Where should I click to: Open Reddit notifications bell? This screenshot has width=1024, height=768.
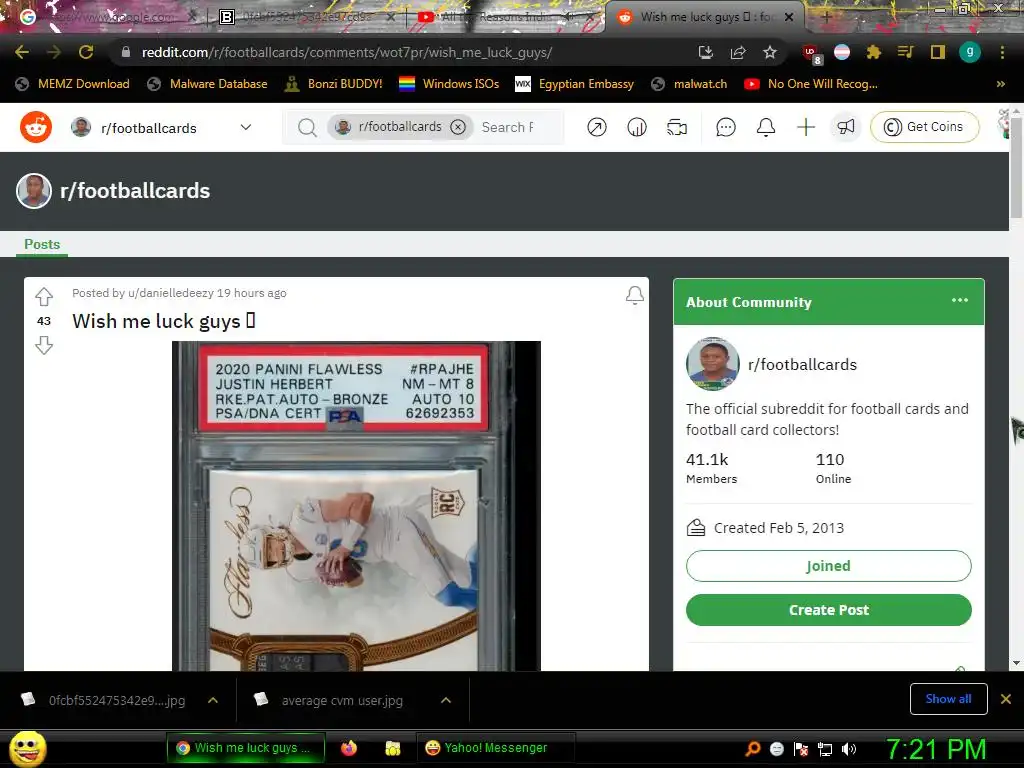[x=765, y=127]
